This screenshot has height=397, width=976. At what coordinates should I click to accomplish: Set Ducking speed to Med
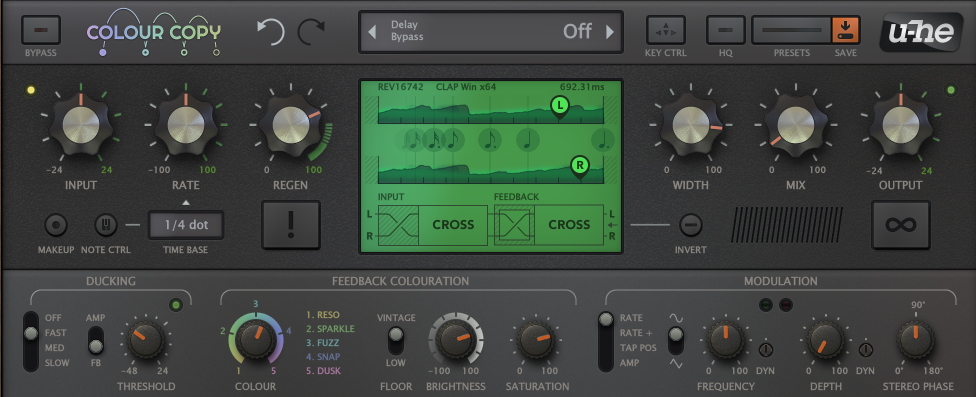(x=54, y=348)
